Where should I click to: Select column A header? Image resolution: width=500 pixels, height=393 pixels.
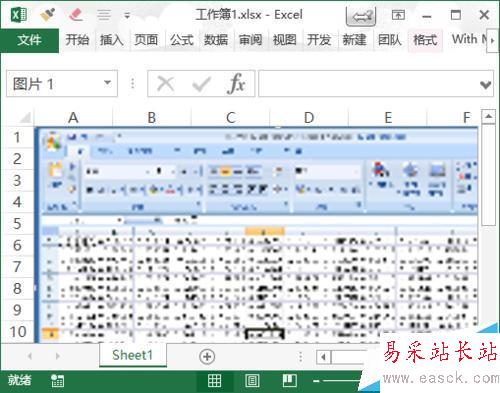(73, 118)
